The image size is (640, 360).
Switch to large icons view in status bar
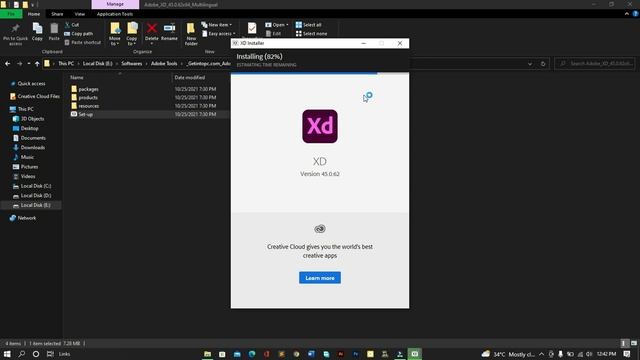click(633, 343)
